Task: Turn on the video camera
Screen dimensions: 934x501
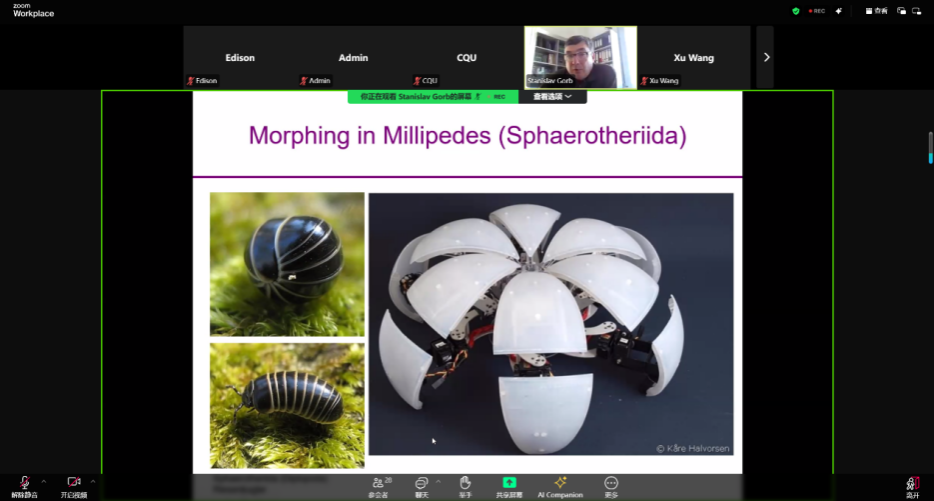Action: (74, 484)
